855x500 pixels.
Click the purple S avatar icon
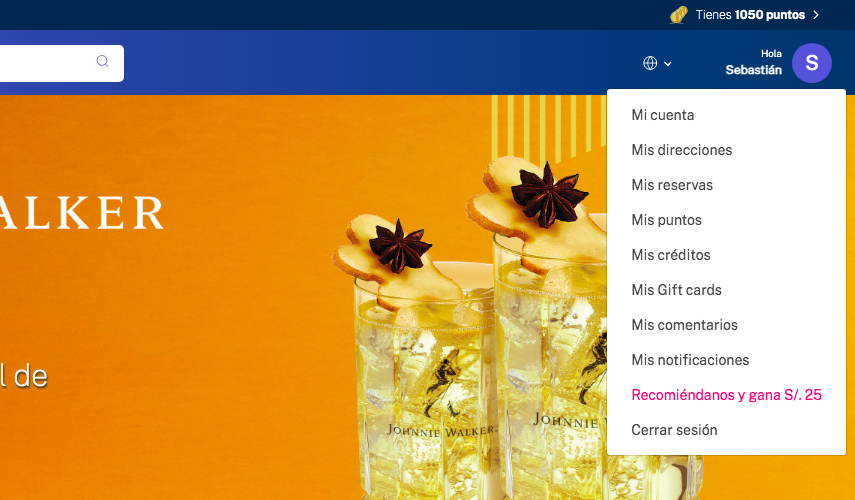pyautogui.click(x=811, y=63)
